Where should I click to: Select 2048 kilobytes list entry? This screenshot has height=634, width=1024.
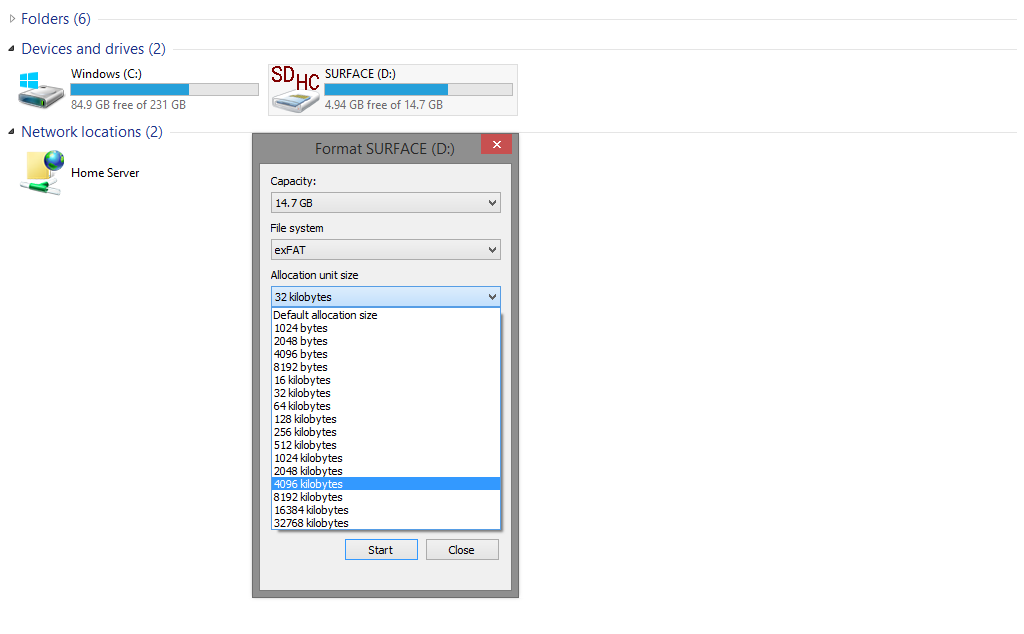[x=385, y=471]
